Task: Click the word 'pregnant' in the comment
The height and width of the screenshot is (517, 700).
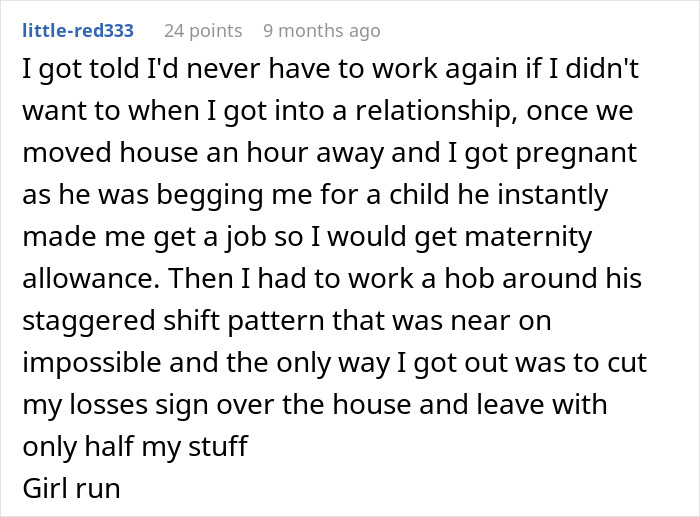Action: pyautogui.click(x=581, y=154)
